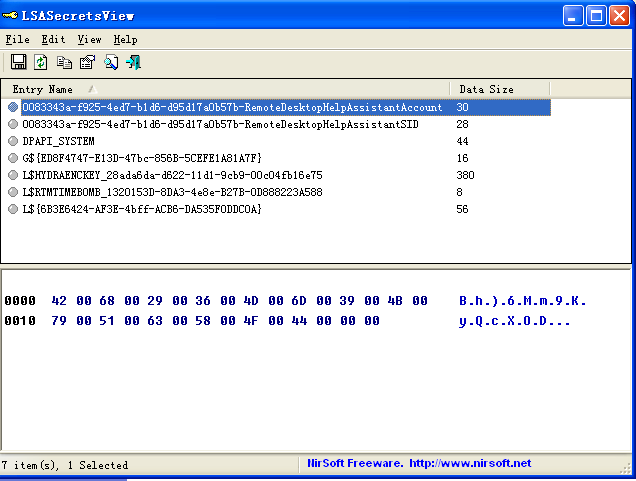This screenshot has width=636, height=481.
Task: Open the View menu
Action: [89, 39]
